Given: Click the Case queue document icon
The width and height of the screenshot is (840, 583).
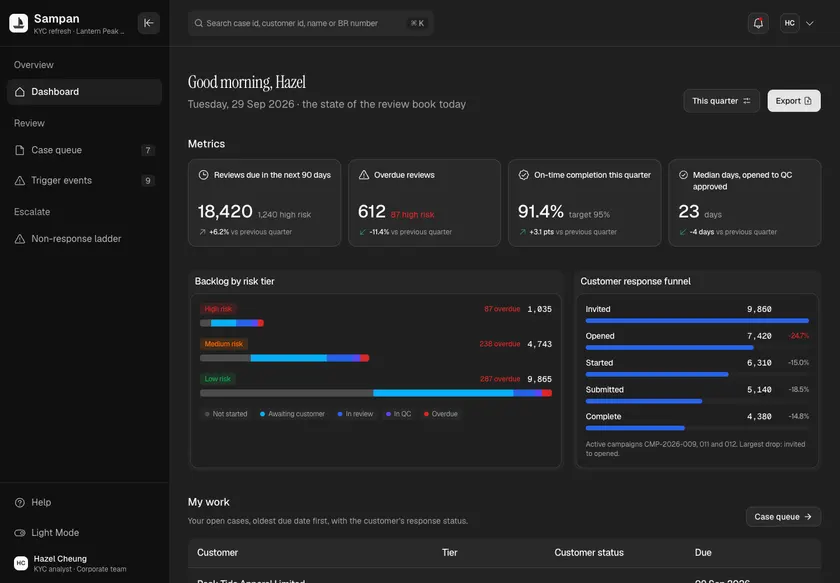Looking at the screenshot, I should click(x=20, y=150).
